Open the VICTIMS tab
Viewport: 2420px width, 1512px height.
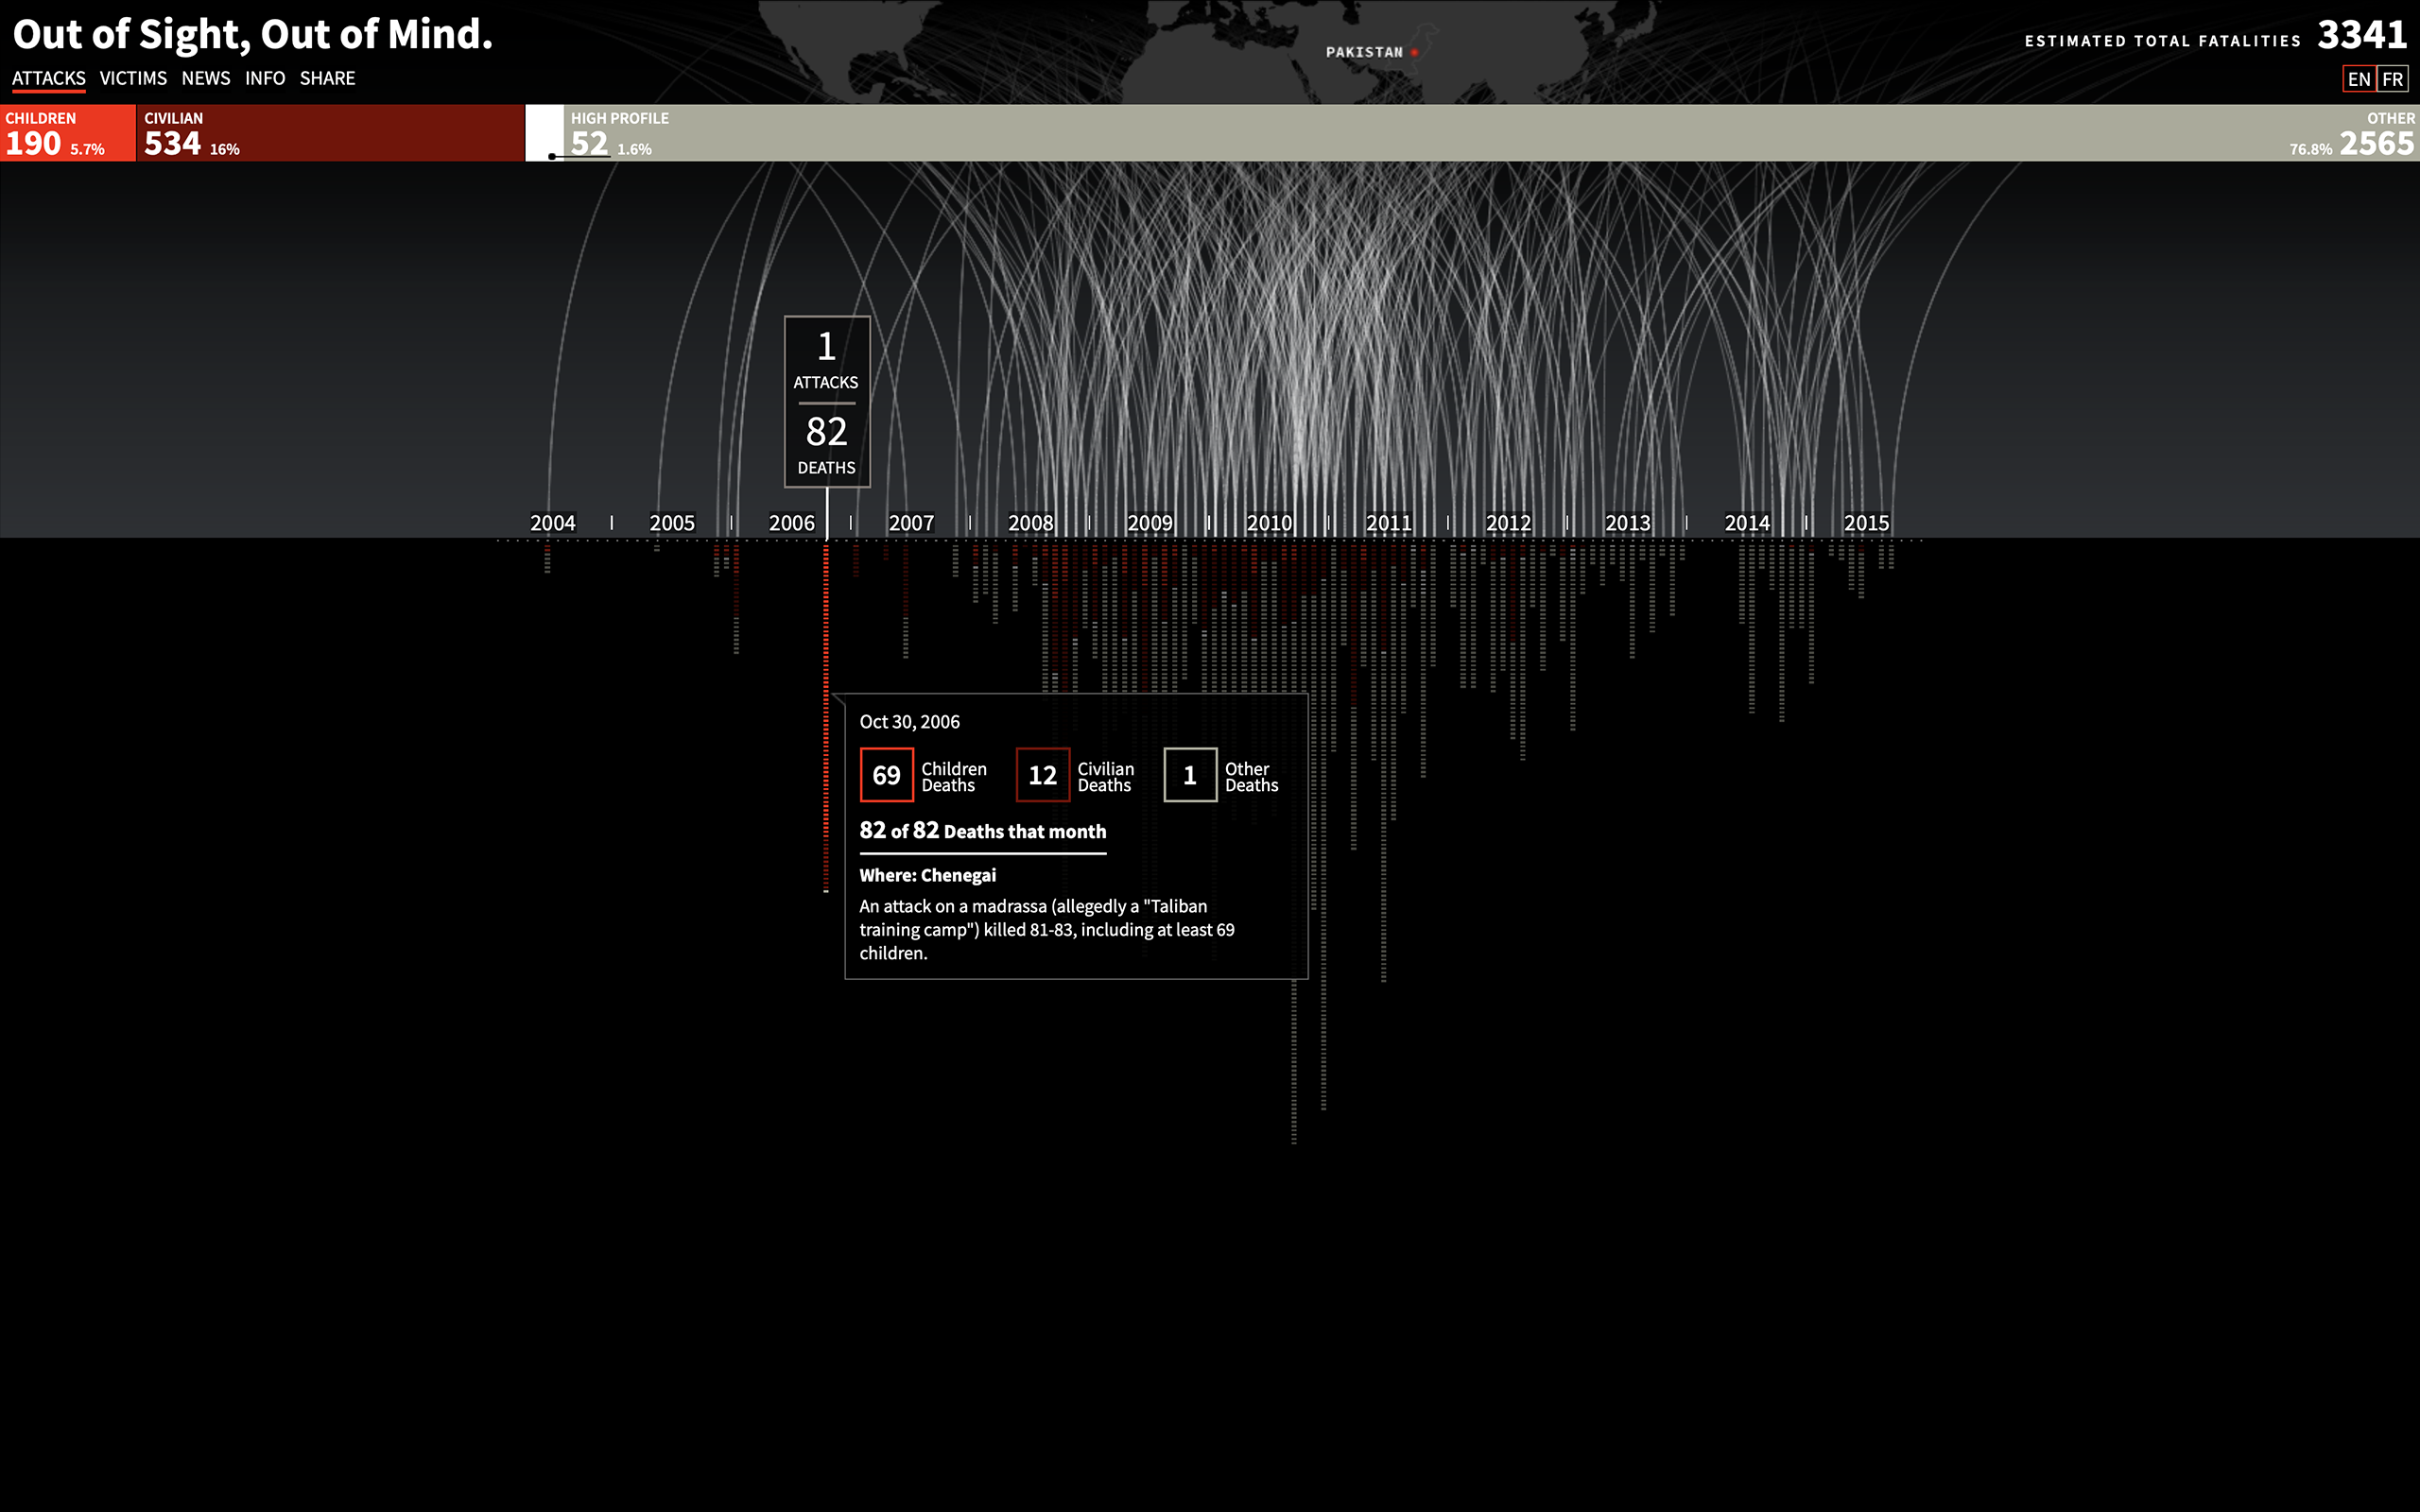133,78
